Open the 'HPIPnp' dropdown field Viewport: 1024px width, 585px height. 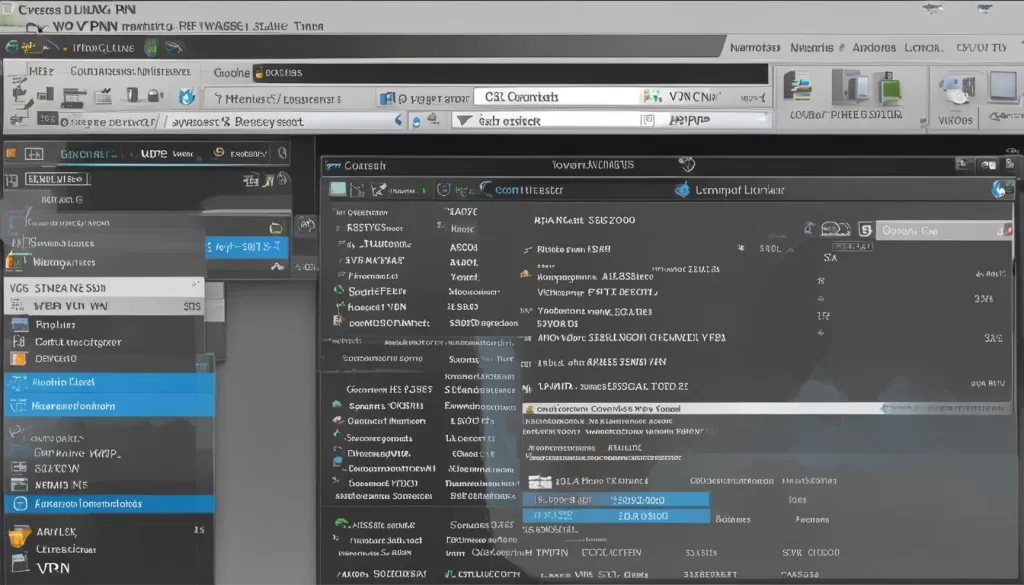pyautogui.click(x=705, y=120)
